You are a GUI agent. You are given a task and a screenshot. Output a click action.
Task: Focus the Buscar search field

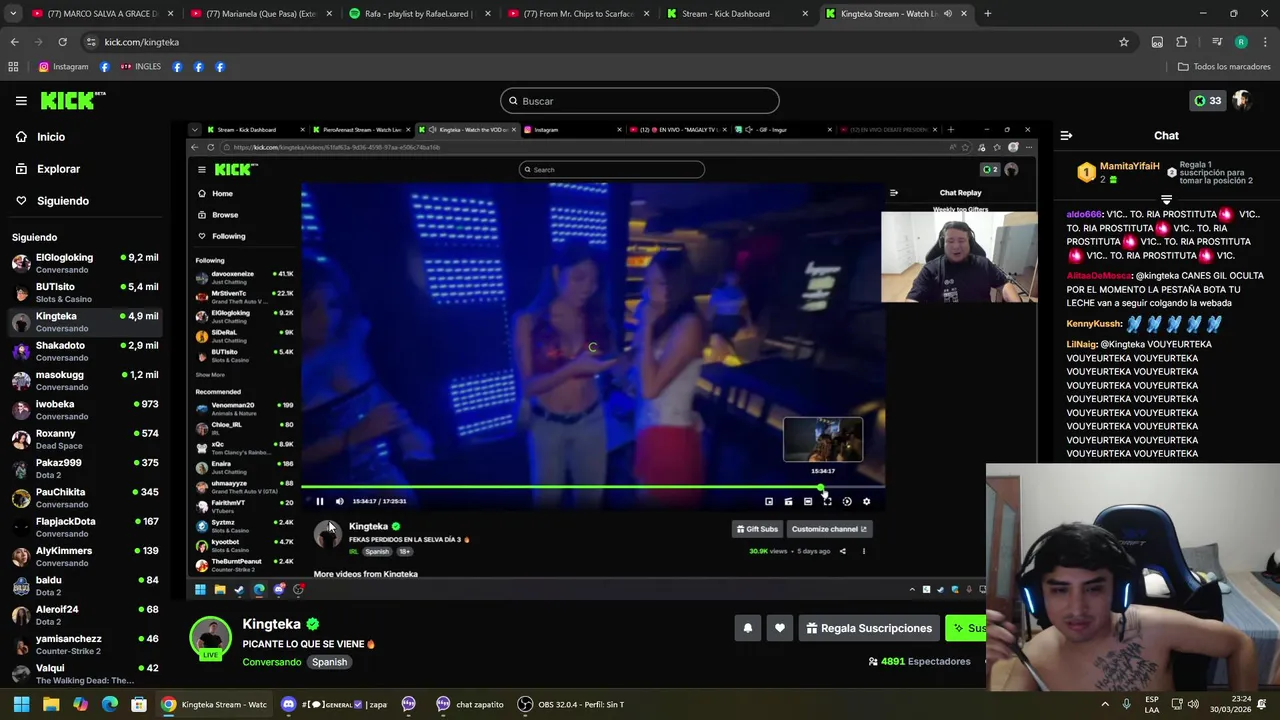tap(640, 101)
